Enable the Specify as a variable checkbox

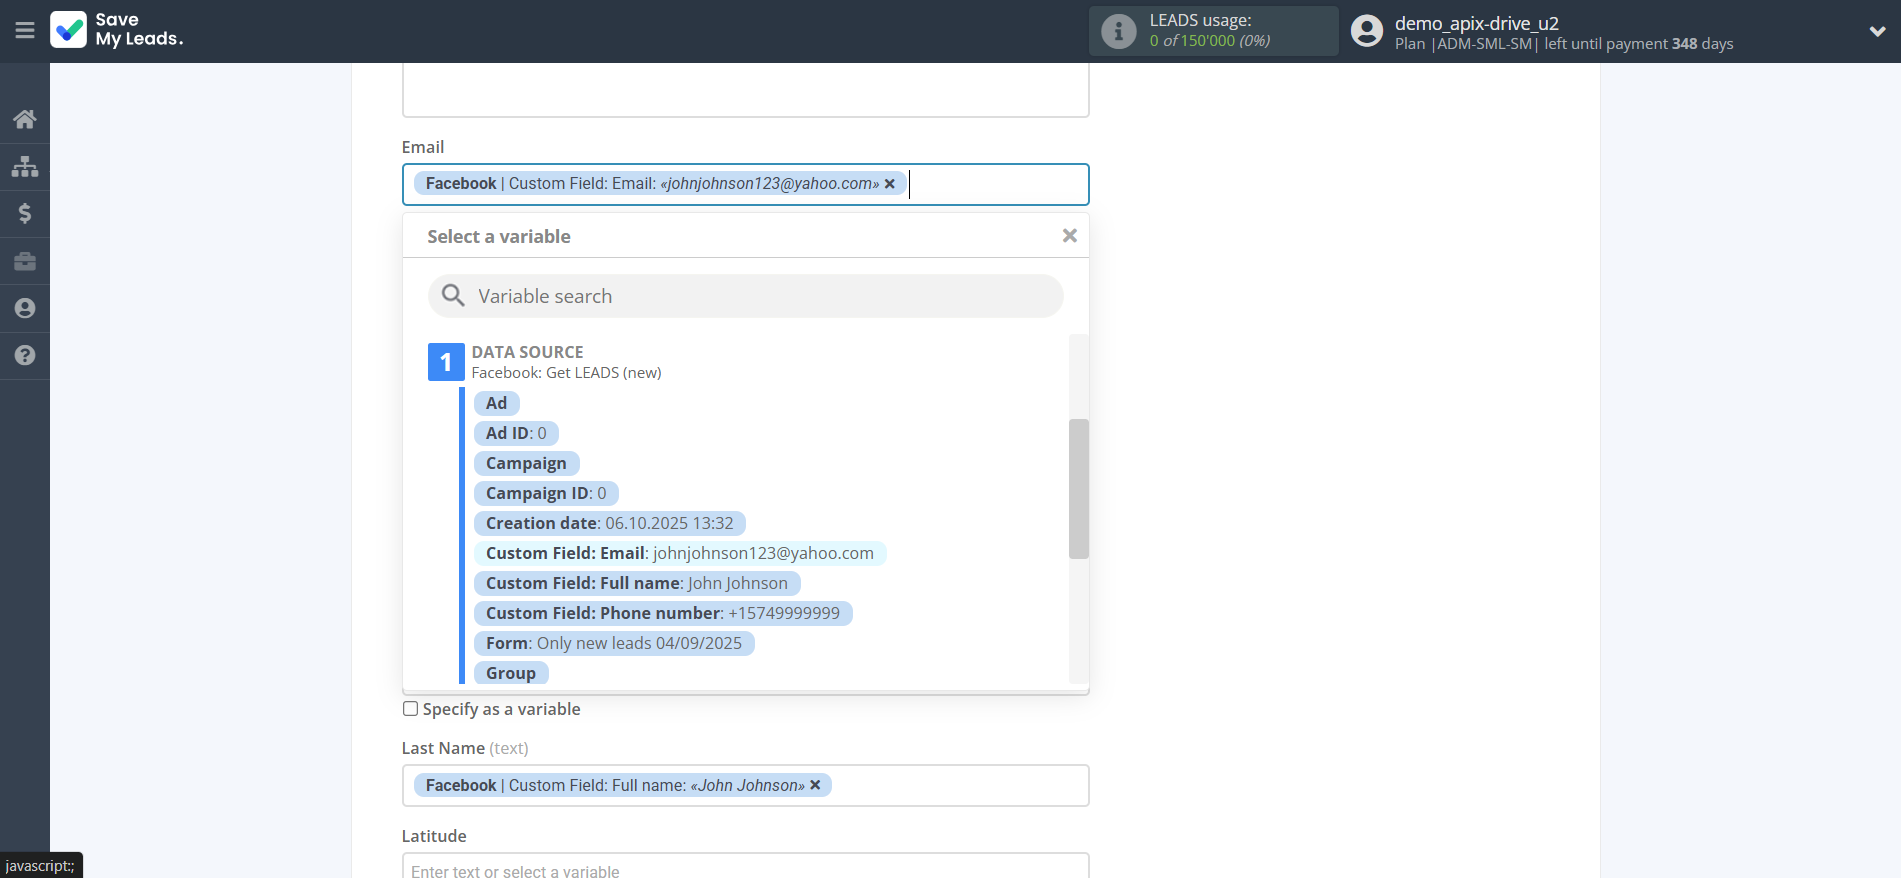[x=410, y=709]
